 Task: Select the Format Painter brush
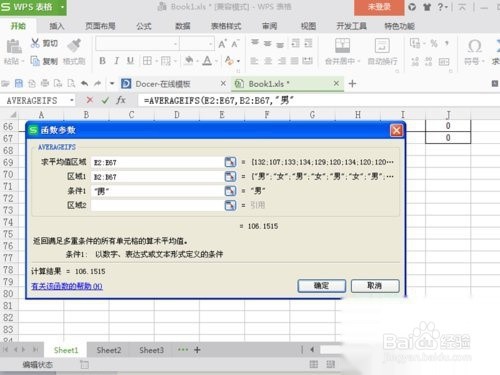(74, 45)
